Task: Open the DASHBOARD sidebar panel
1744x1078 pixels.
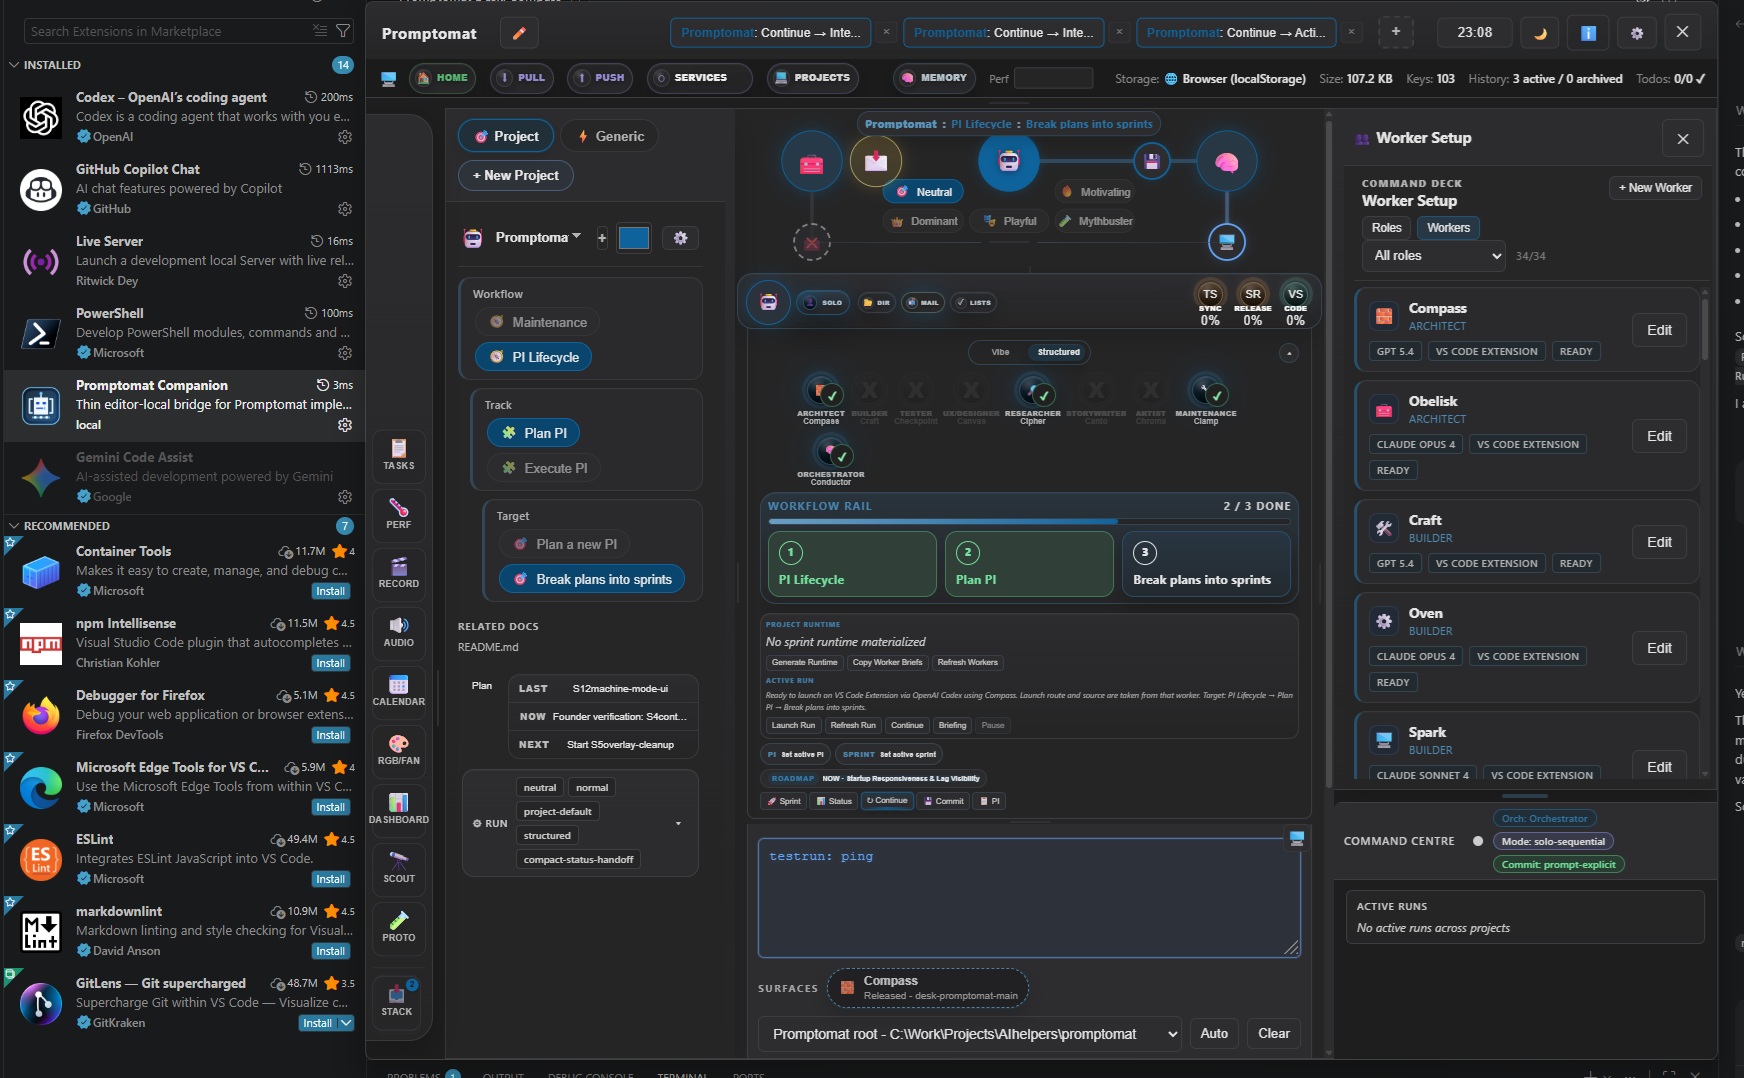Action: coord(398,809)
